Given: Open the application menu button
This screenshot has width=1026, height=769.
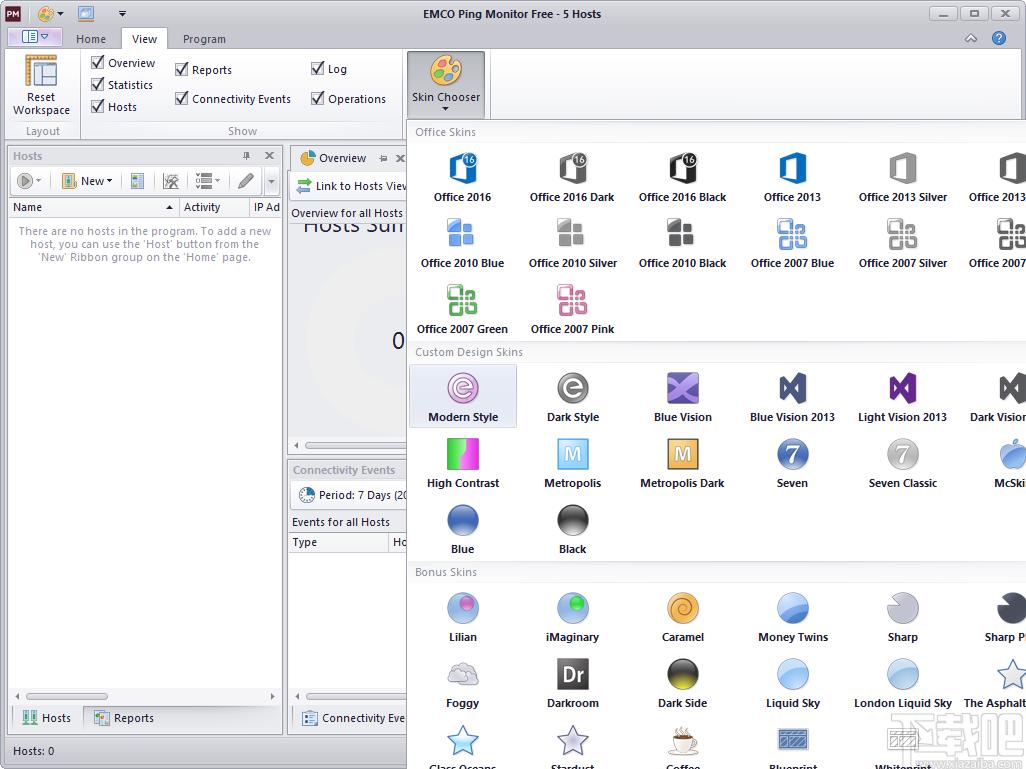Looking at the screenshot, I should [x=35, y=37].
